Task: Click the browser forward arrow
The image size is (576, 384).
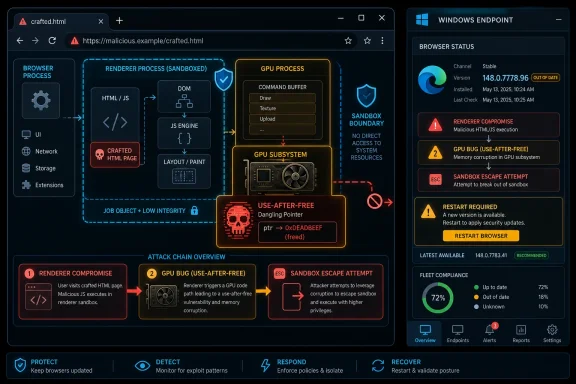Action: (x=35, y=41)
